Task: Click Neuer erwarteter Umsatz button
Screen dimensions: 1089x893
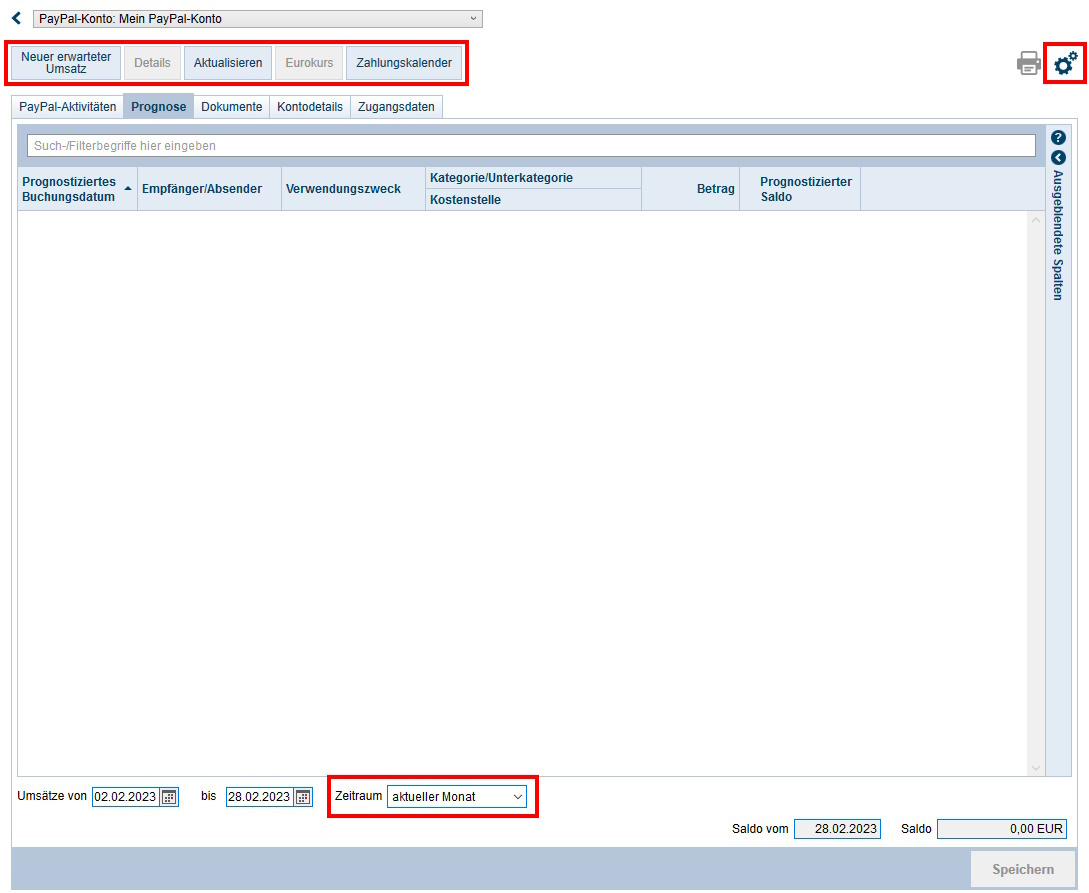Action: [66, 63]
